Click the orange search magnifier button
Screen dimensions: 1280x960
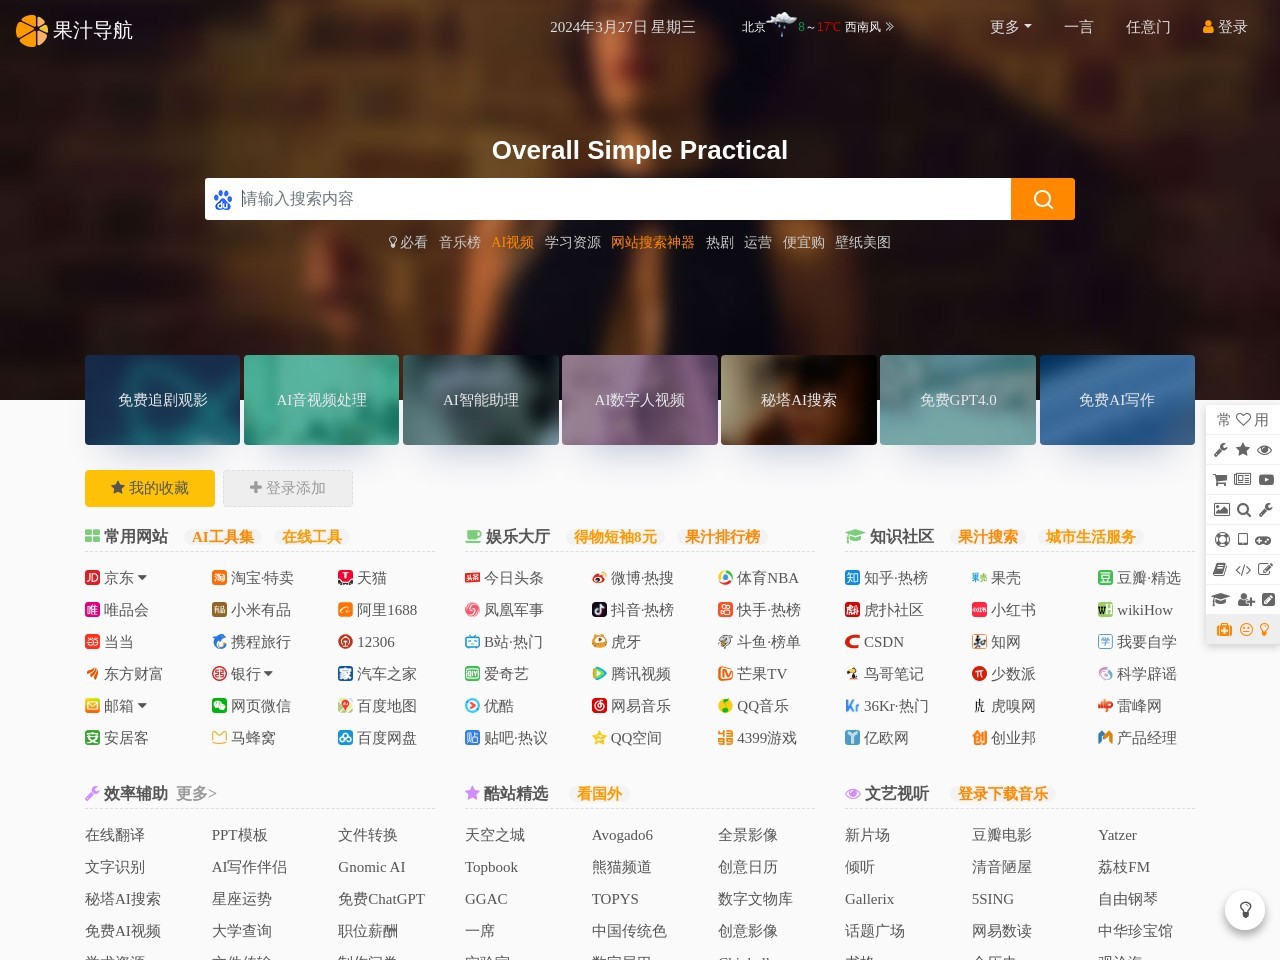[x=1043, y=199]
